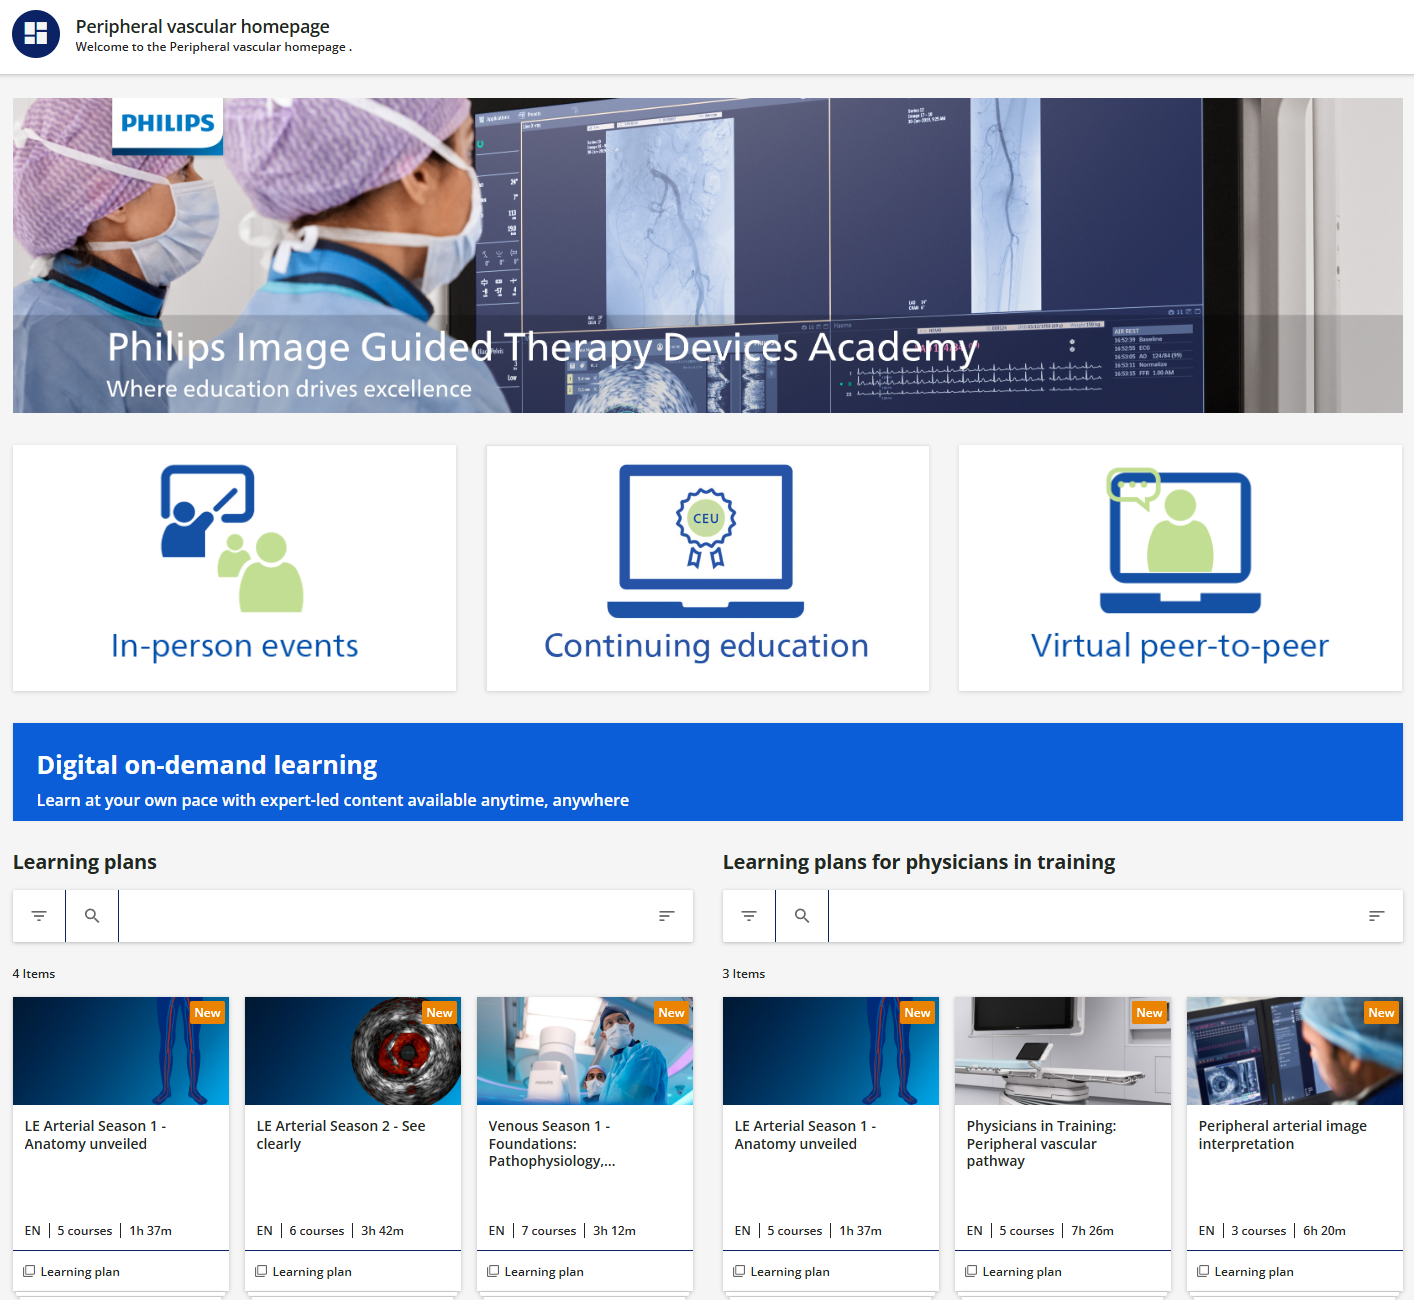Expand sort menu for physicians in training plans
This screenshot has height=1300, width=1414.
point(1377,916)
